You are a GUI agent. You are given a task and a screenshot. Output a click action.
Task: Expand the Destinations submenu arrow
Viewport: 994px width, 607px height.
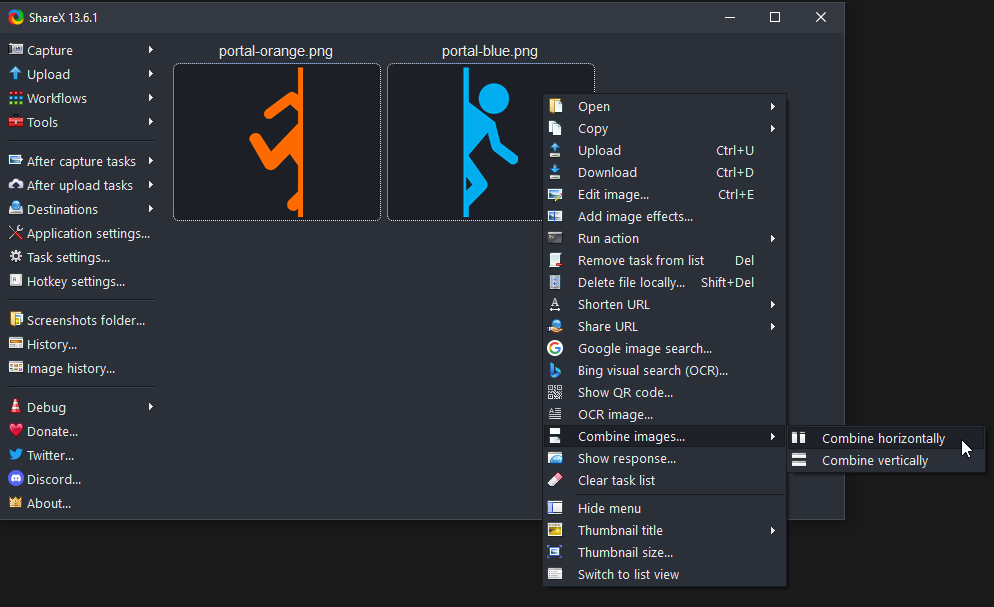coord(151,208)
